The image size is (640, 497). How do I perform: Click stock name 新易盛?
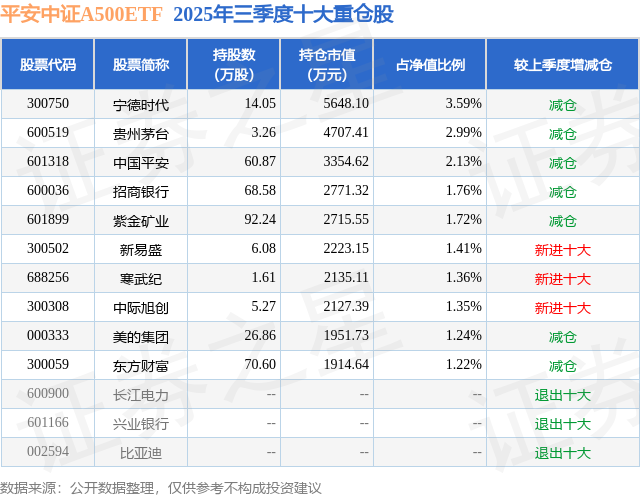click(141, 250)
